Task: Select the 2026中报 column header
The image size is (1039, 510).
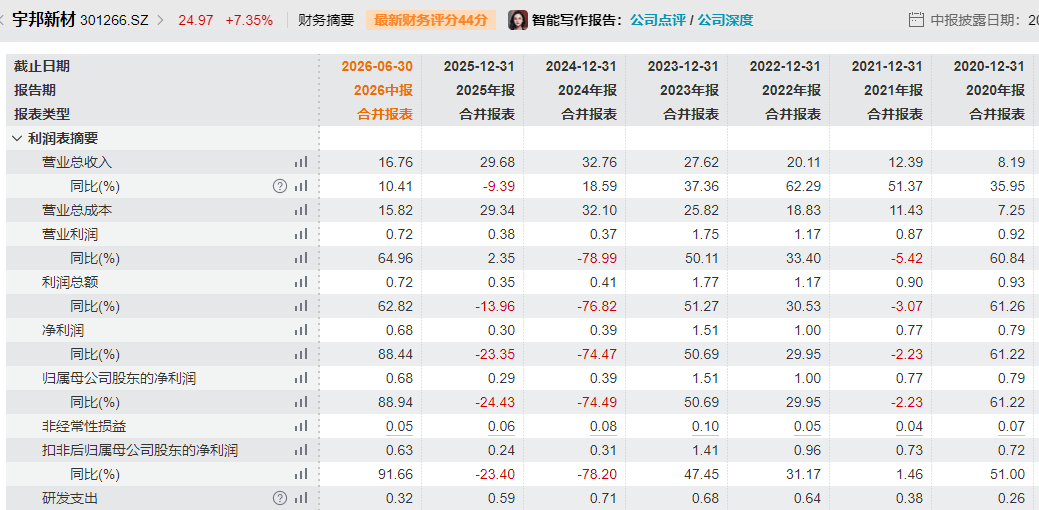Action: tap(385, 90)
